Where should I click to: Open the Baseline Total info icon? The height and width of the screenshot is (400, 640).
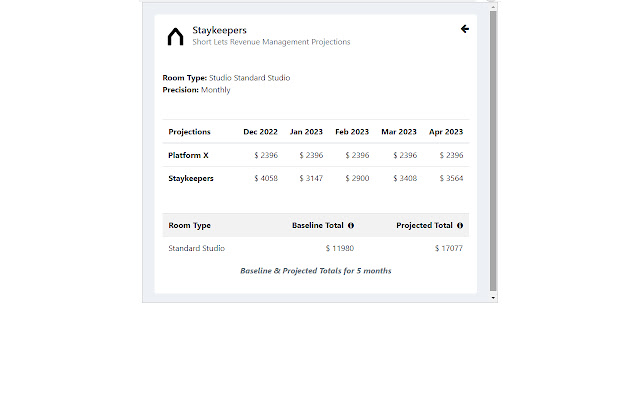pyautogui.click(x=351, y=225)
